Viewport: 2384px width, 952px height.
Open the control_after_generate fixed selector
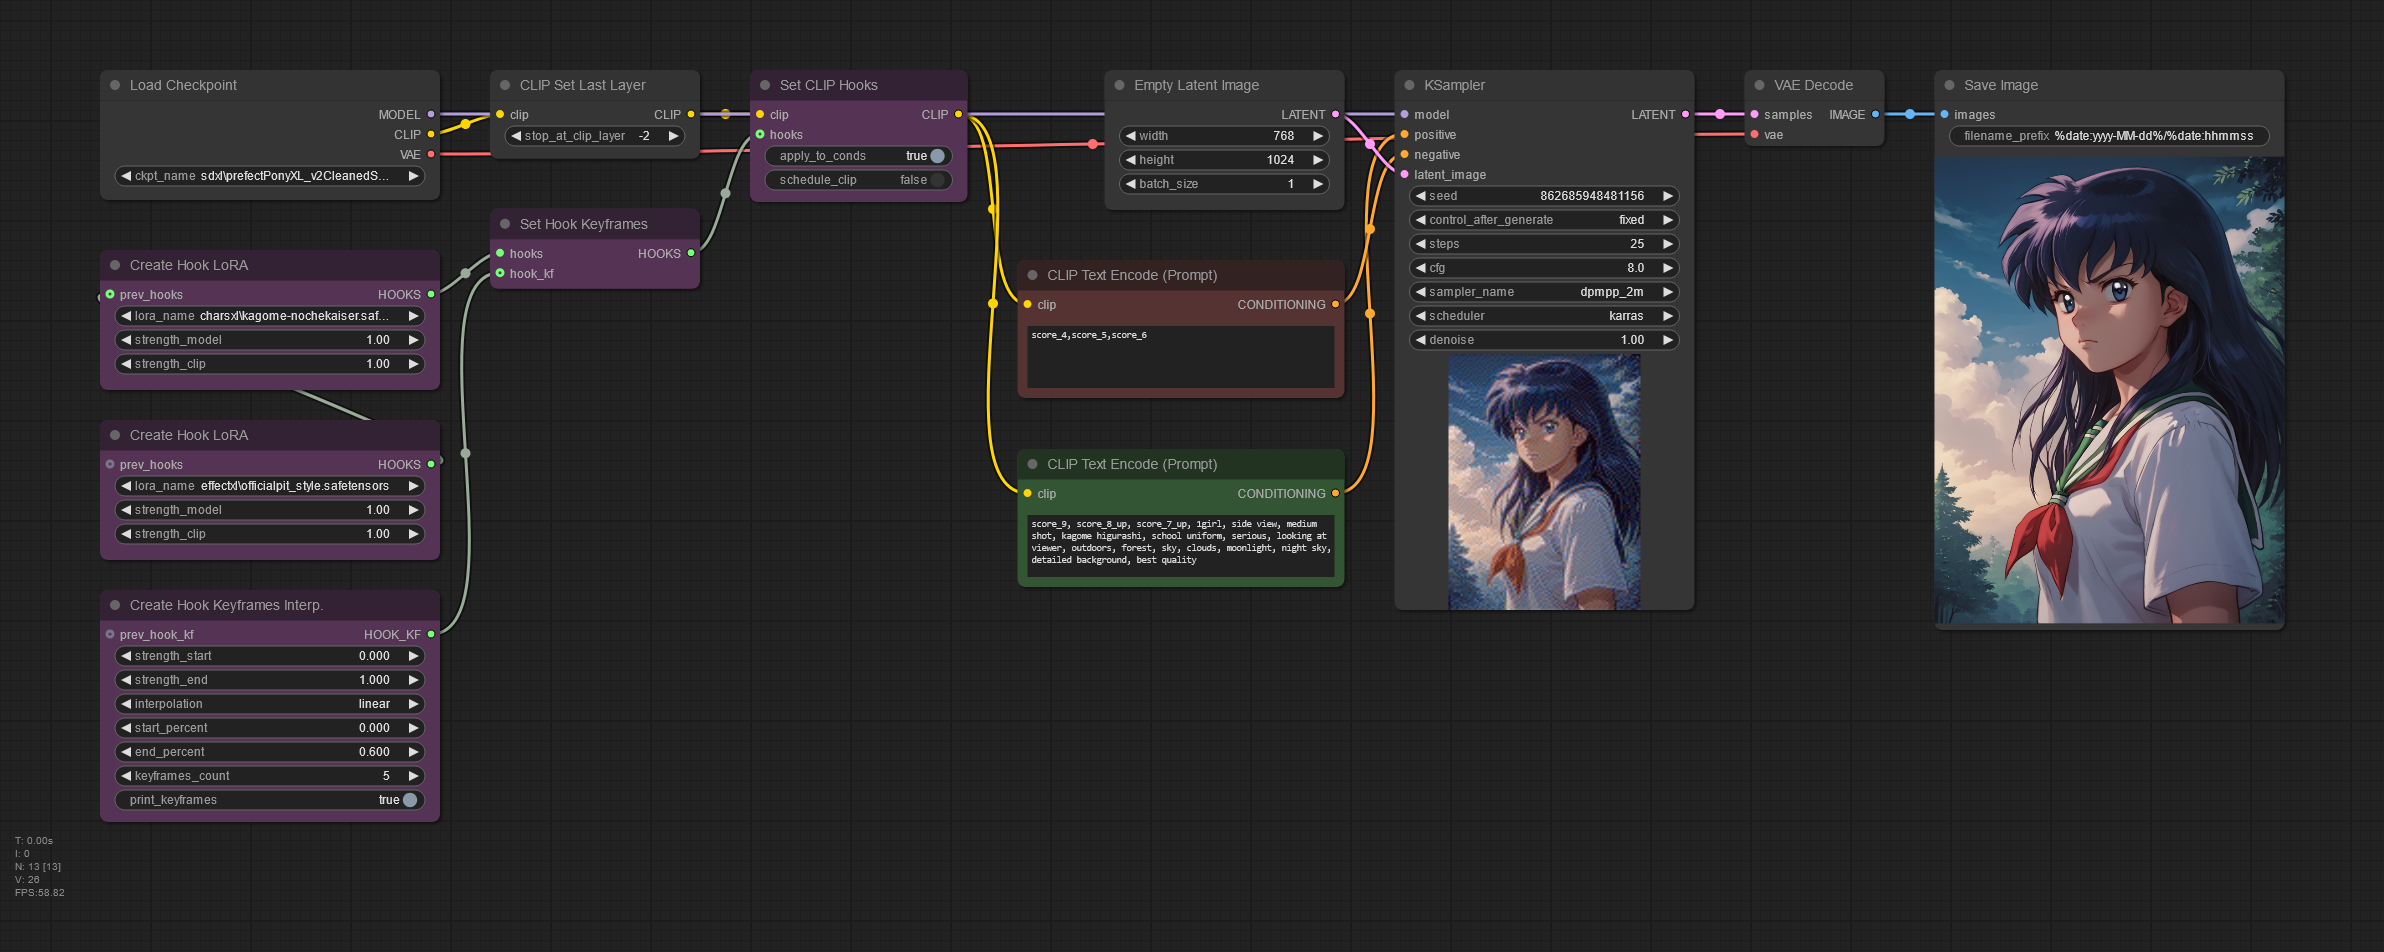coord(1544,220)
